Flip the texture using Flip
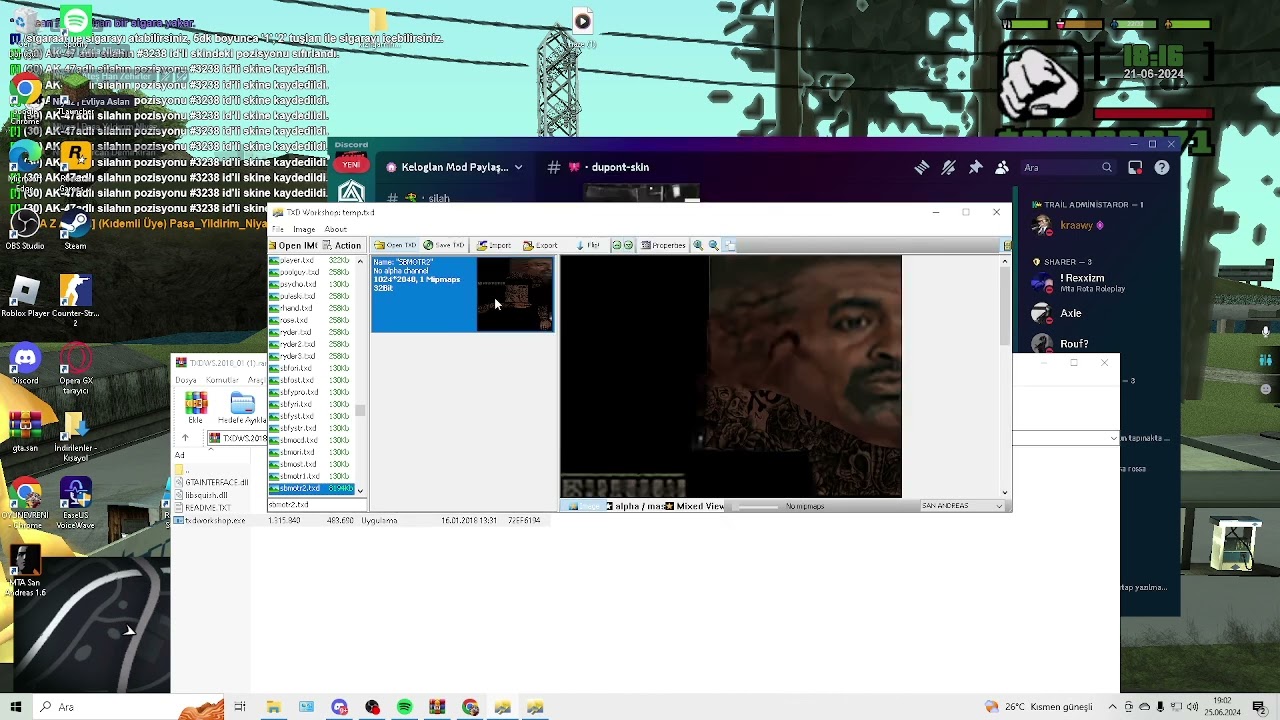Image resolution: width=1280 pixels, height=720 pixels. (x=588, y=245)
